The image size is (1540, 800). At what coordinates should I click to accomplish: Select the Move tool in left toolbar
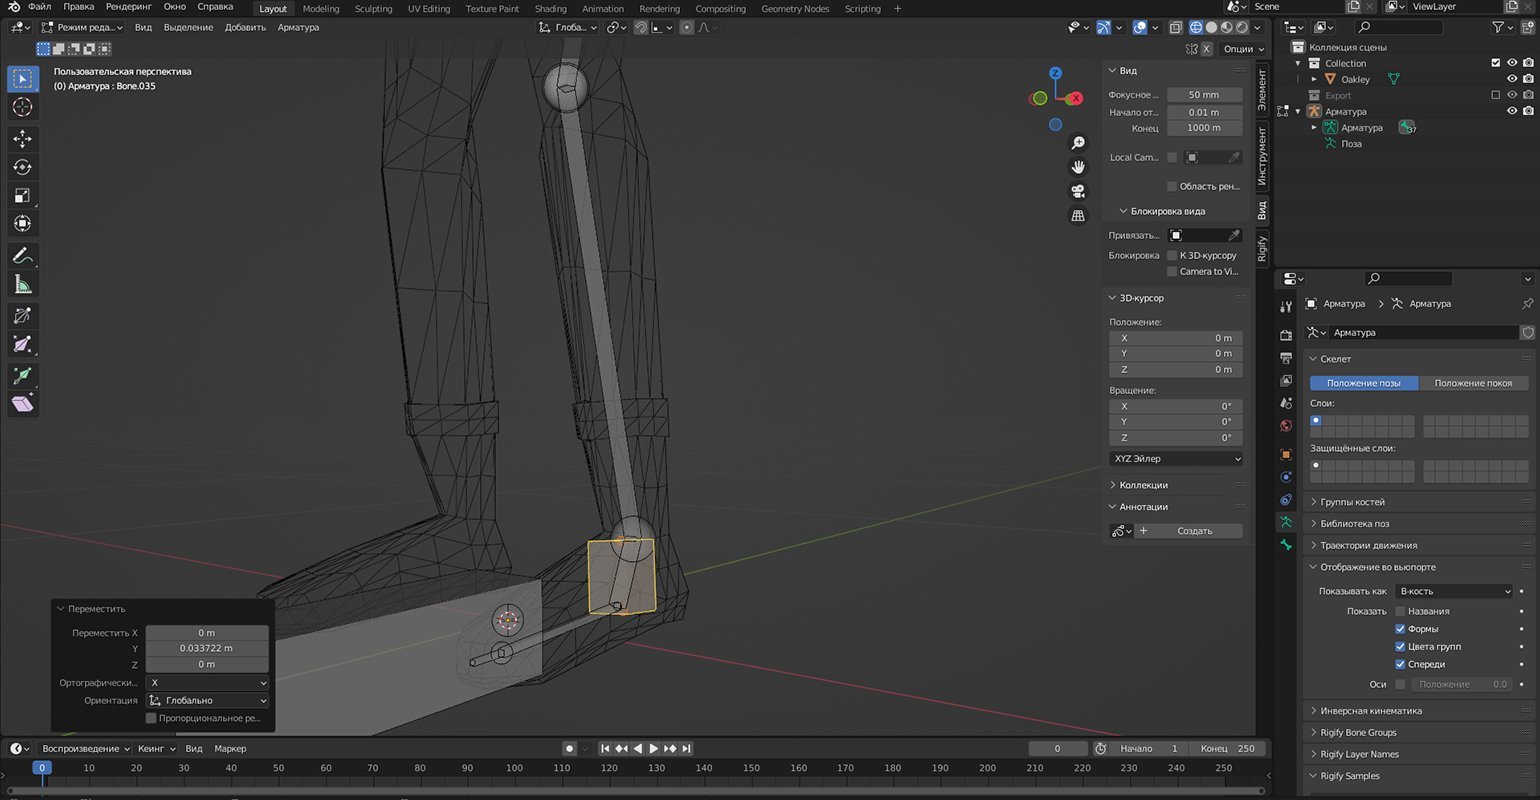coord(22,139)
